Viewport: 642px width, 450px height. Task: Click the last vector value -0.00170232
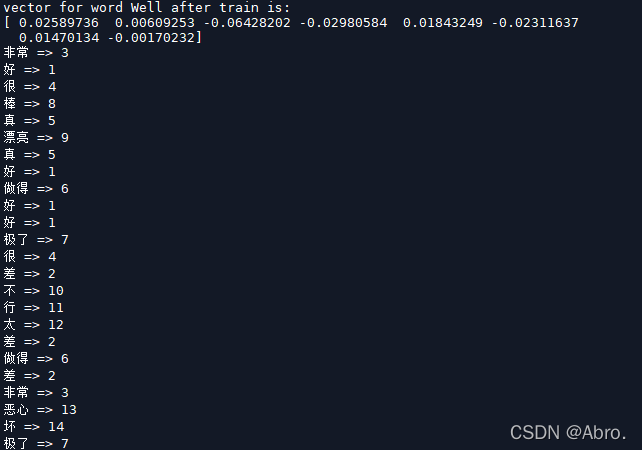(x=151, y=38)
